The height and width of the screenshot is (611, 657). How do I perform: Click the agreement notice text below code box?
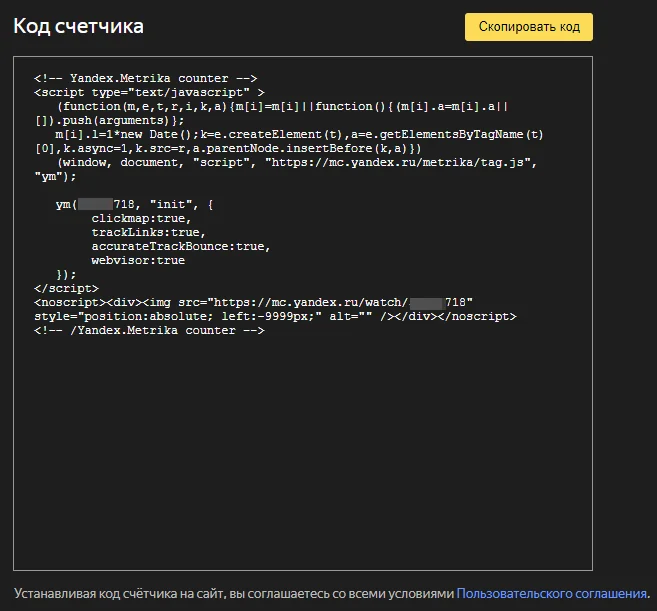click(x=234, y=593)
